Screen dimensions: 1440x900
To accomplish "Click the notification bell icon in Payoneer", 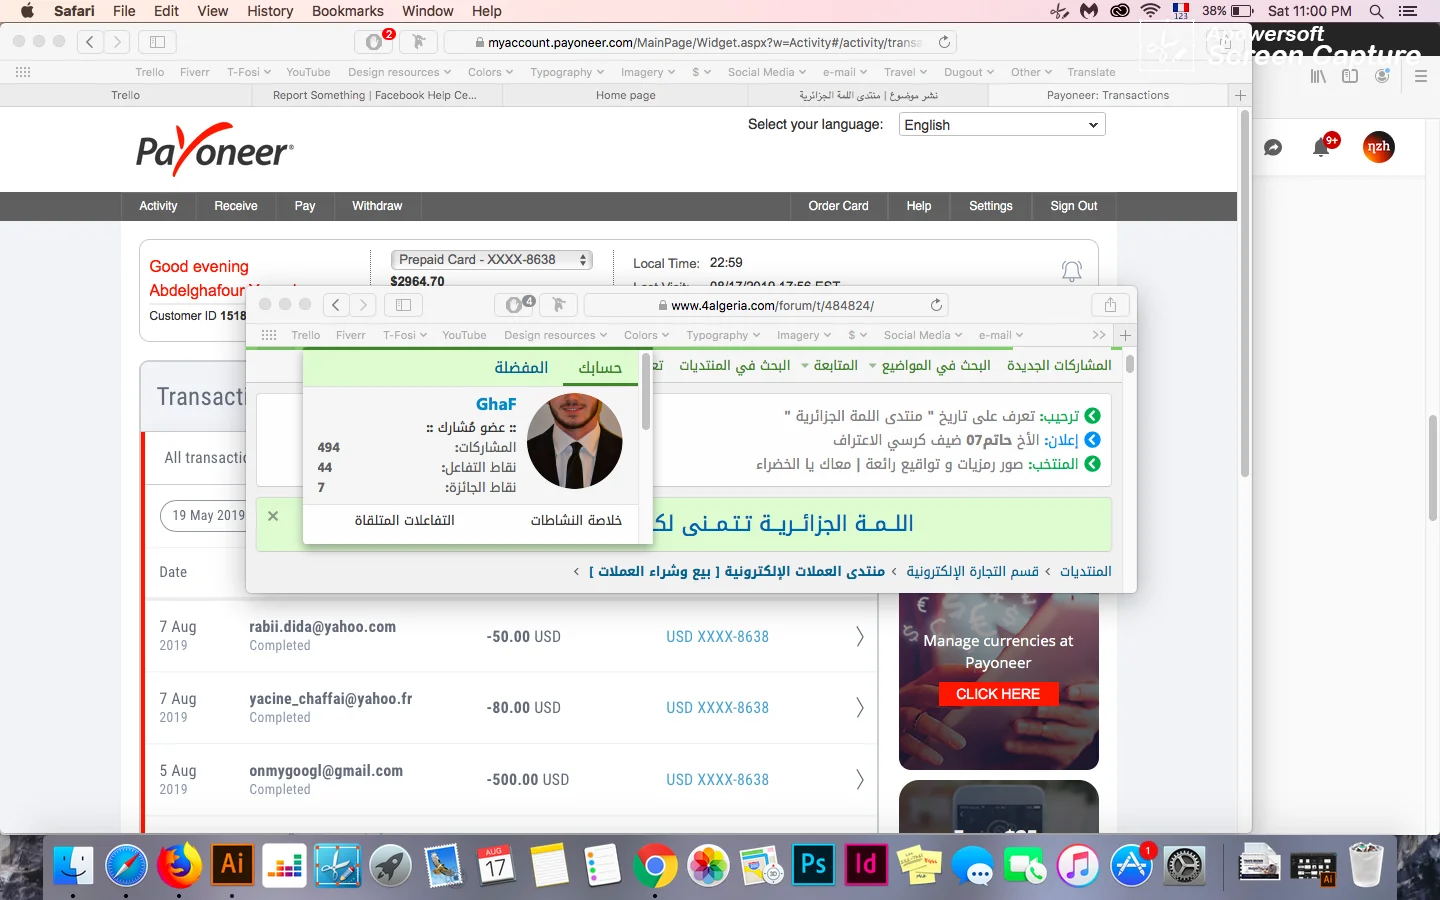I will pos(1071,270).
